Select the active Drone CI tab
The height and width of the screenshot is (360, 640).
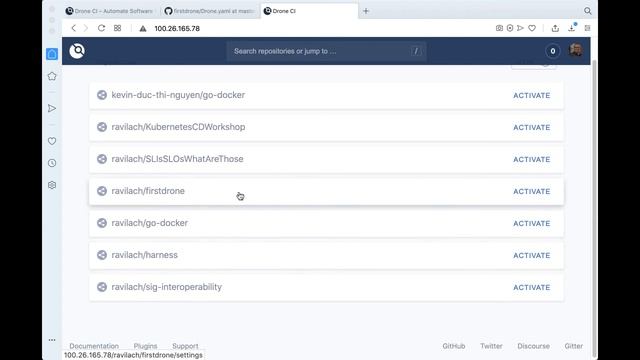pyautogui.click(x=309, y=11)
